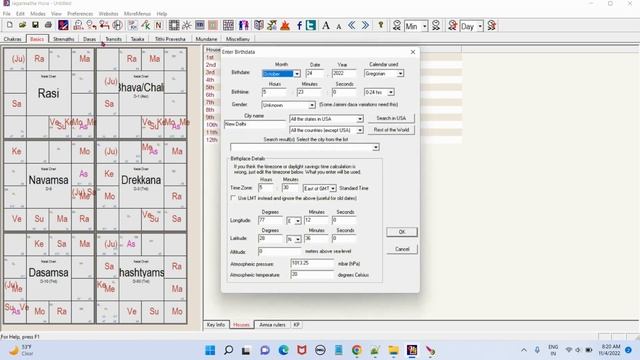Click the Twitter t toolbar icon
640x360 pixels.
(311, 25)
